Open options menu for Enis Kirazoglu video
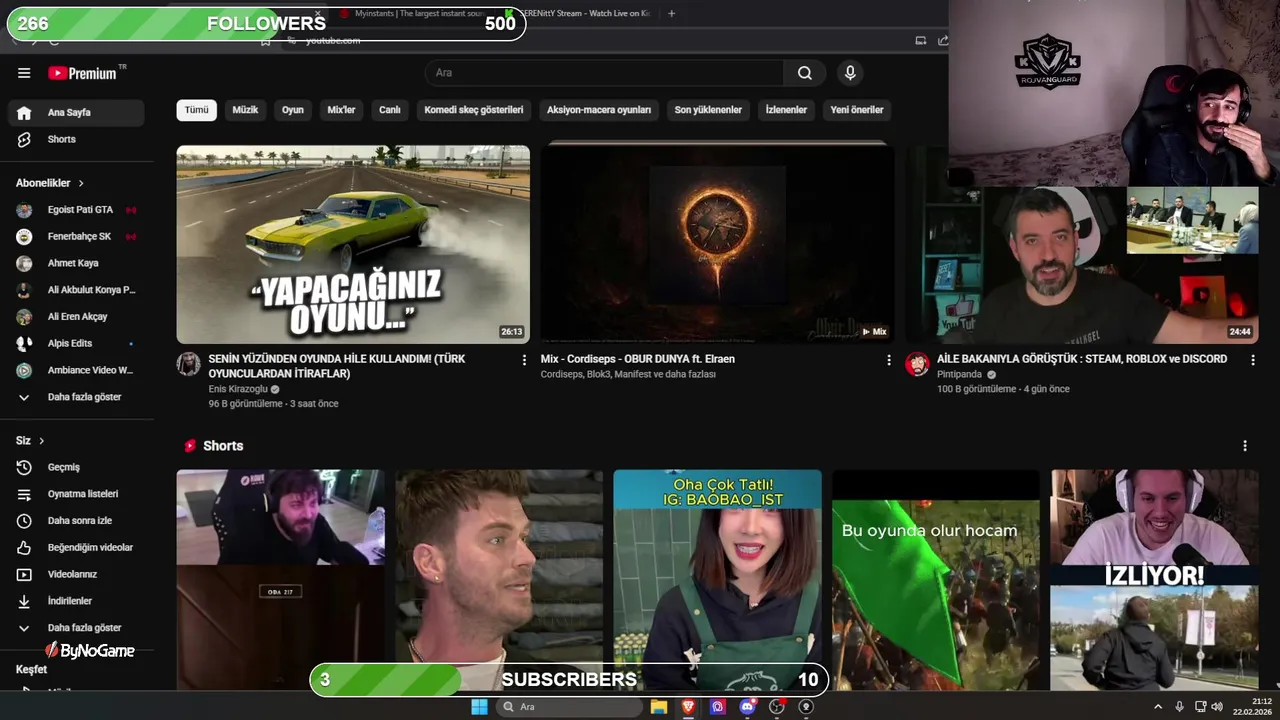The height and width of the screenshot is (720, 1280). 524,360
